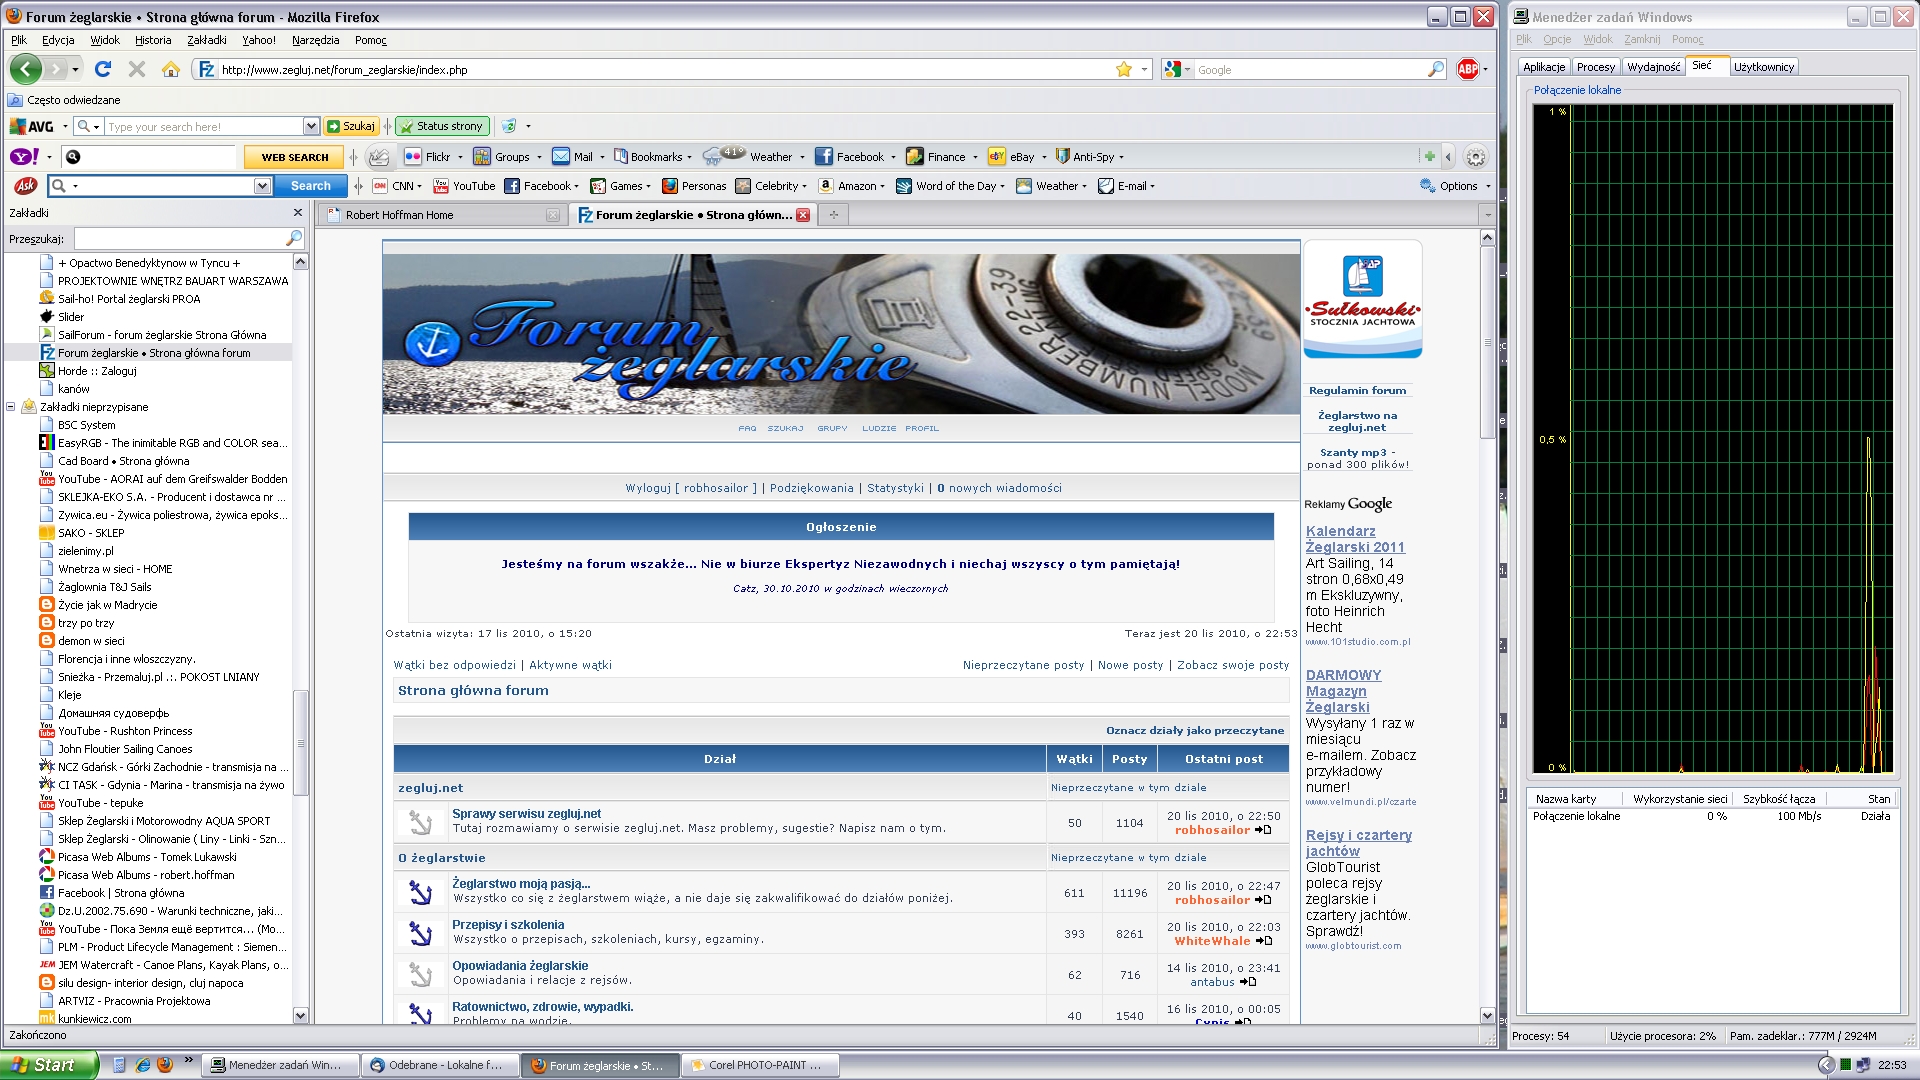Click the page vertical scrollbar down arrow
This screenshot has width=1920, height=1080.
tap(1487, 1016)
